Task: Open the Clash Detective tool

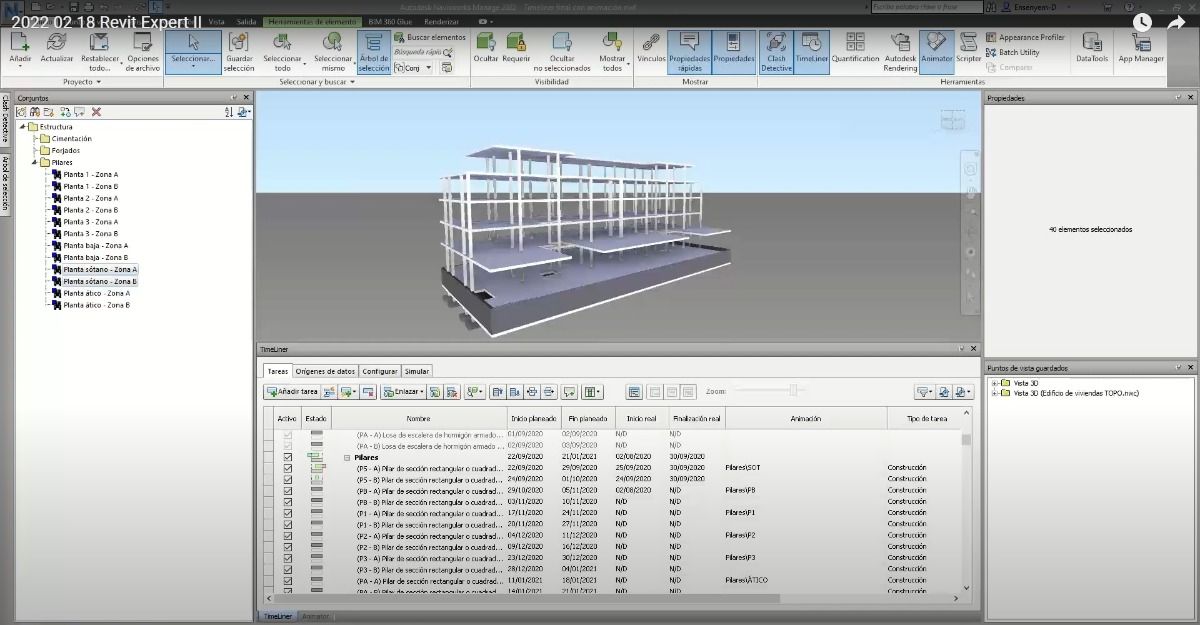Action: 776,50
